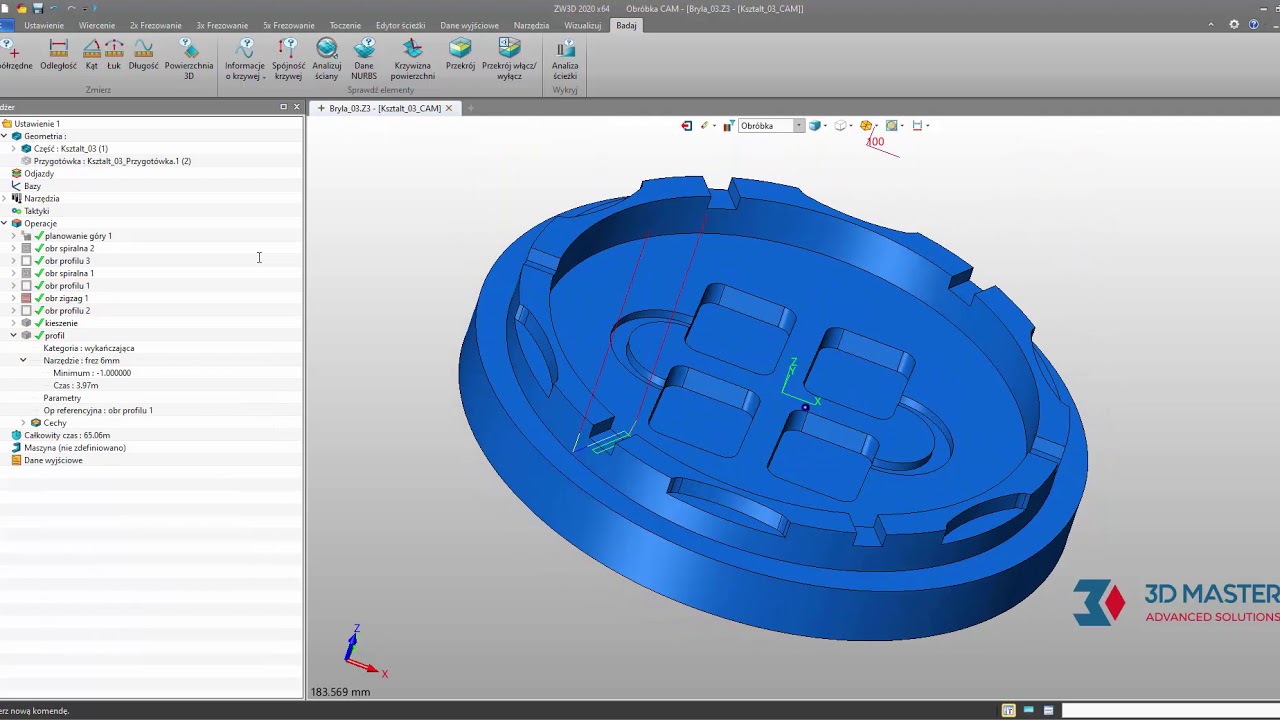Screen dimensions: 1280x720
Task: Close the Bryla_03.Z3 document tab
Action: [x=449, y=108]
